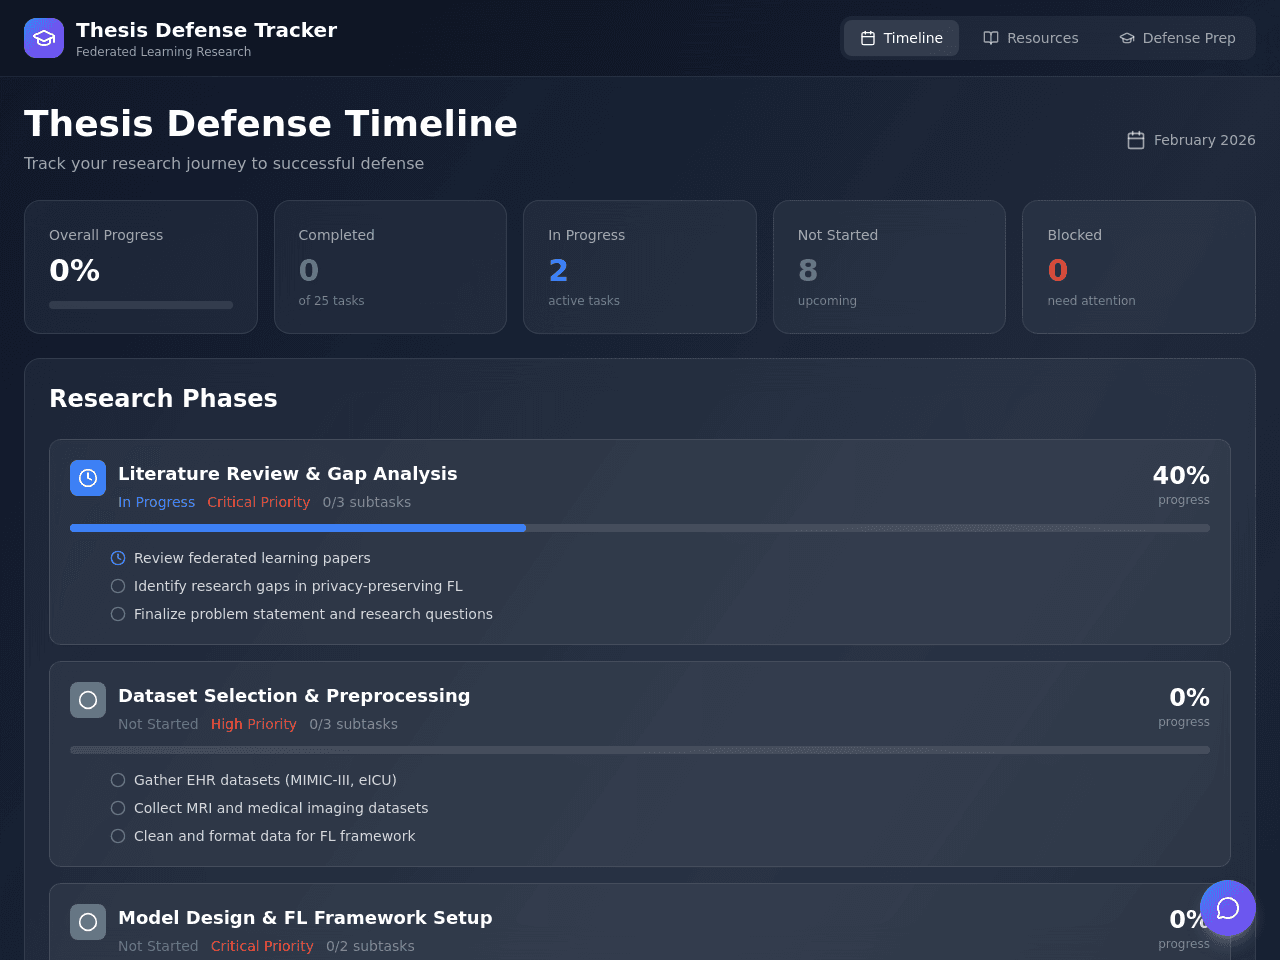Click the High Priority label under Dataset Selection
1280x960 pixels.
[254, 724]
